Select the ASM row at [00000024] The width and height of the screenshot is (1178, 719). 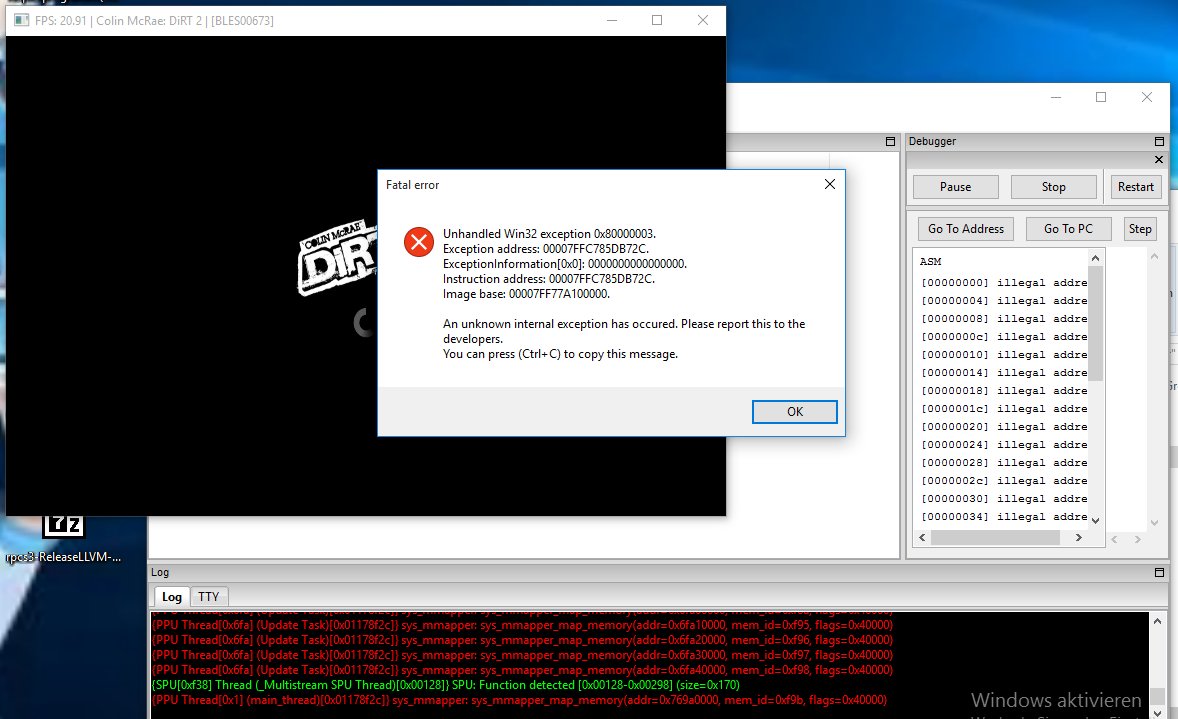[x=1004, y=445]
